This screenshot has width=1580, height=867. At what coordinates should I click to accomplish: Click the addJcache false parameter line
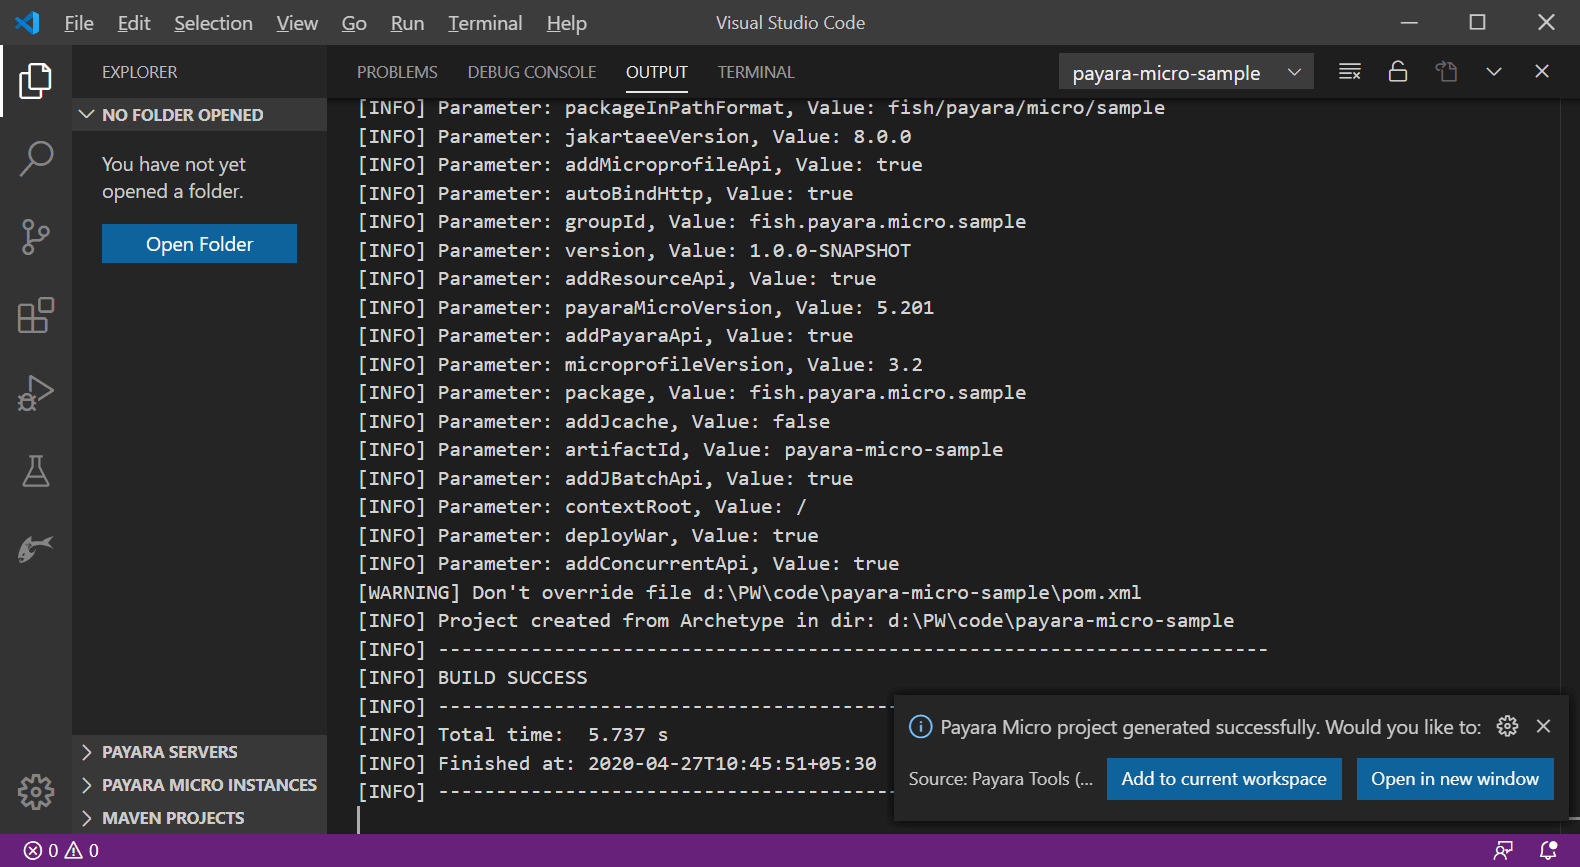point(594,422)
